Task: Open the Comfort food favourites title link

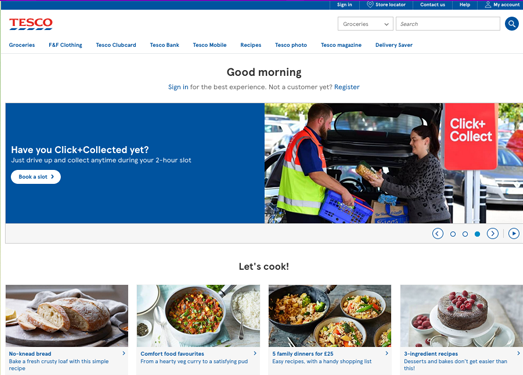Action: click(x=172, y=354)
